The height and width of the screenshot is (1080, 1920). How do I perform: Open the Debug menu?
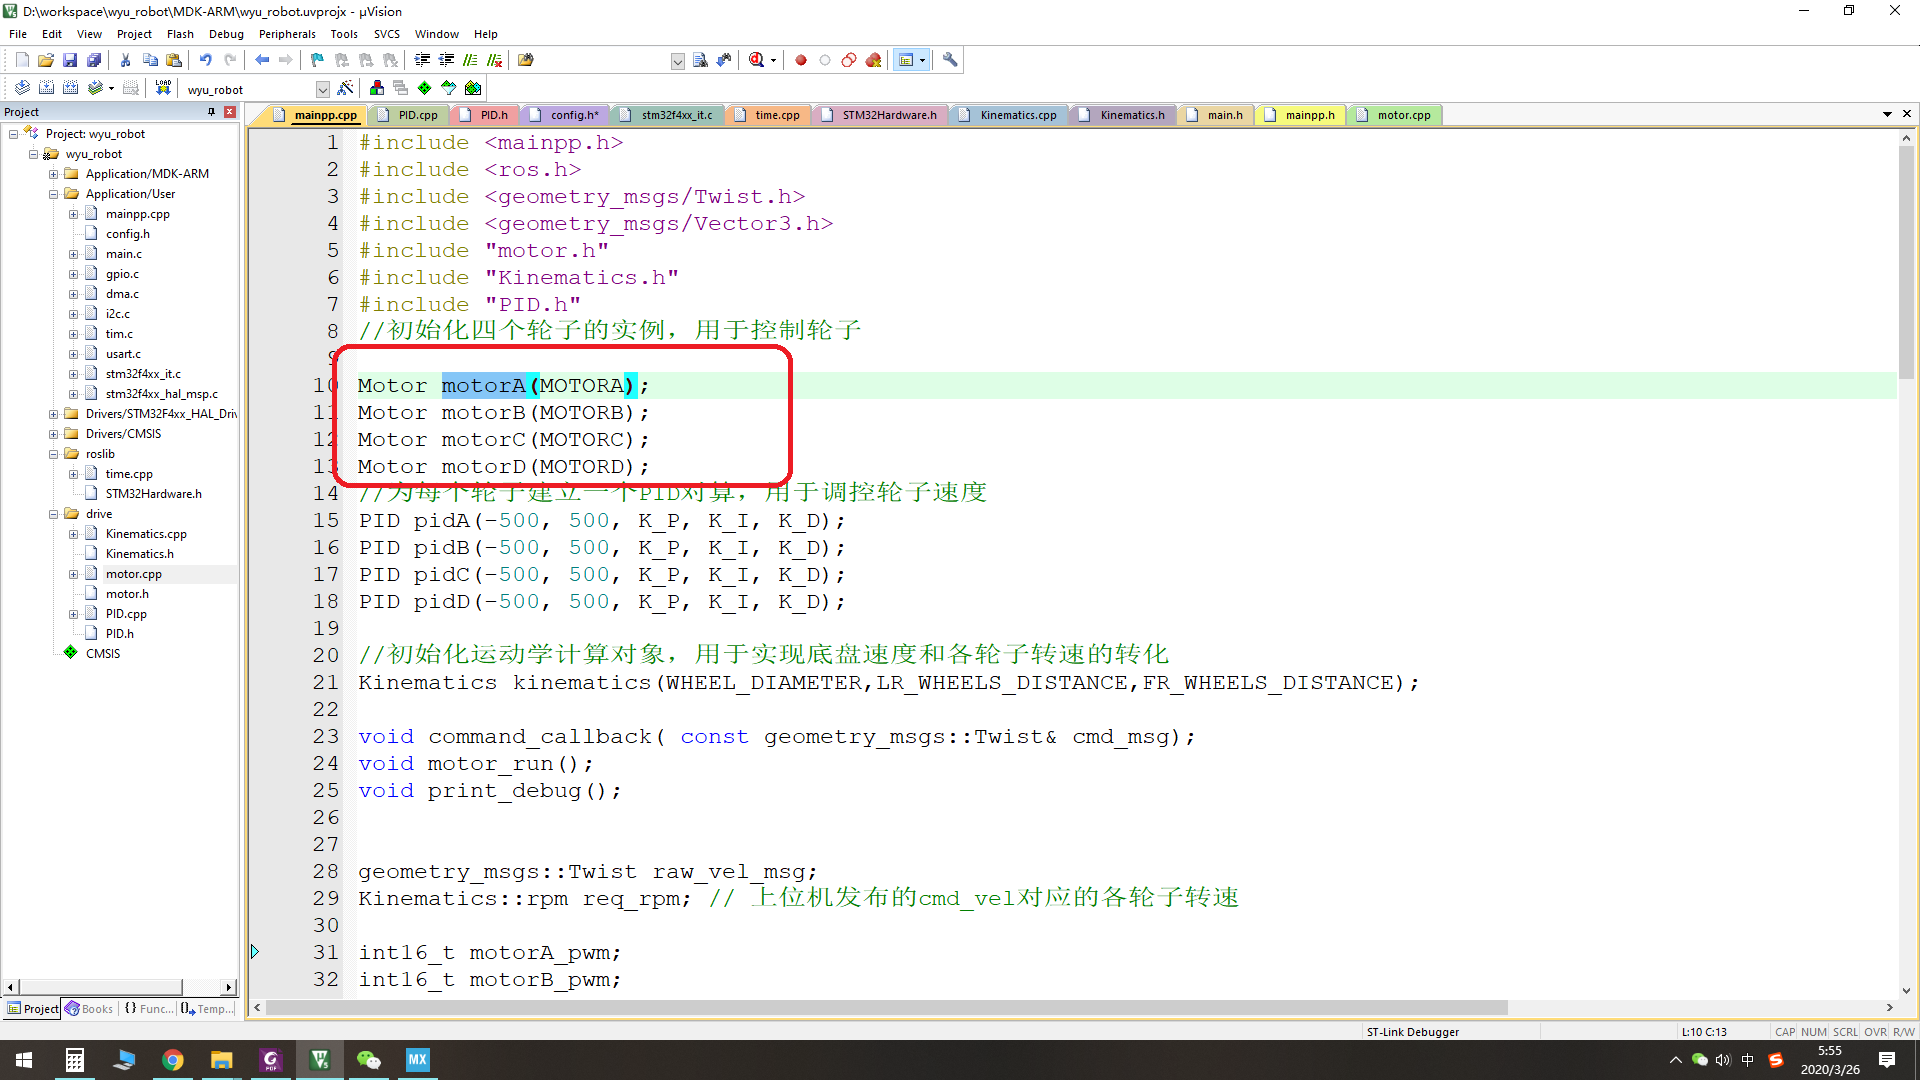226,34
